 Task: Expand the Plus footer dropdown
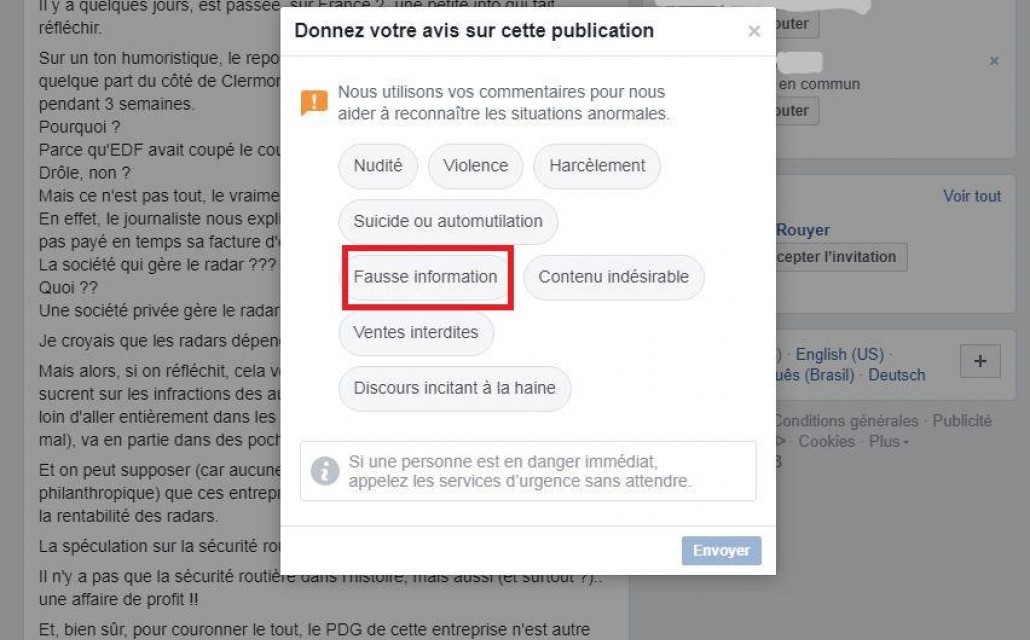click(x=889, y=442)
